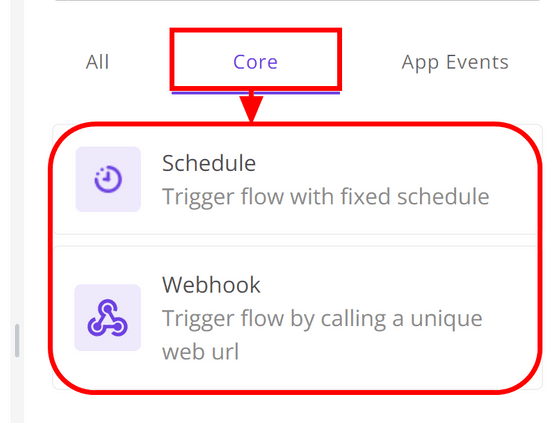Click the light purple Webhook icon tile
Image resolution: width=560 pixels, height=423 pixels.
(108, 318)
